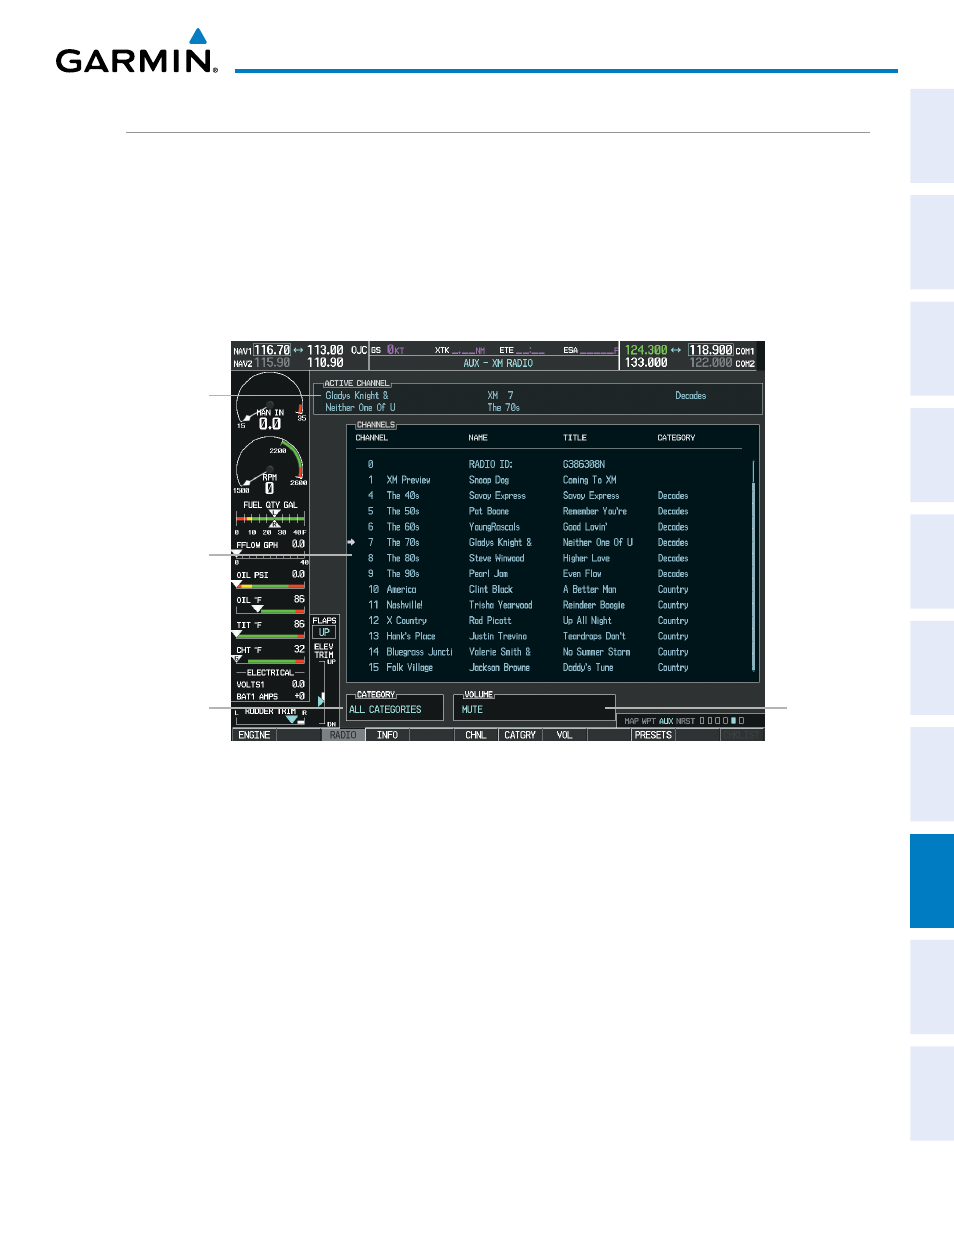Click the AUX - XM RADIO page title
954x1235 pixels.
pos(498,364)
